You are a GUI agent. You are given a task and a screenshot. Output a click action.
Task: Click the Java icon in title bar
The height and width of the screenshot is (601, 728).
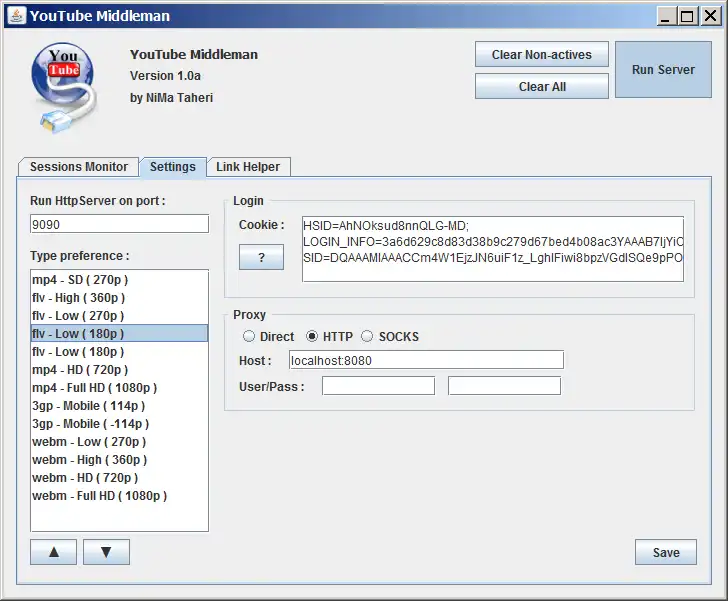tap(17, 16)
